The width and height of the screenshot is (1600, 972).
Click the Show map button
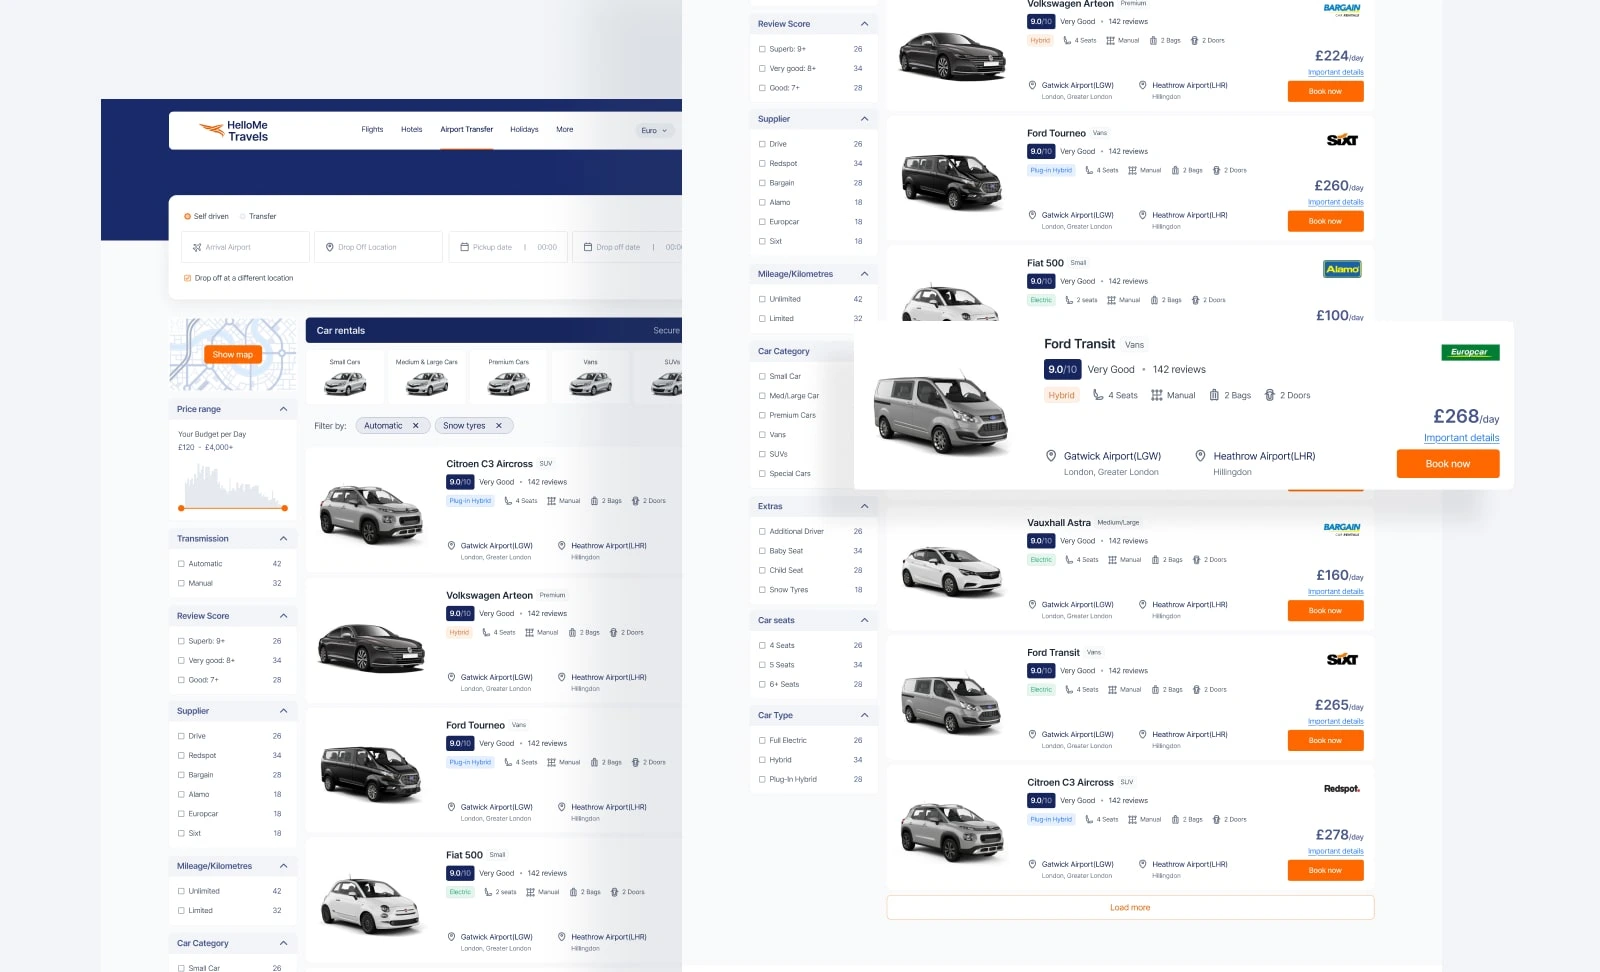232,354
